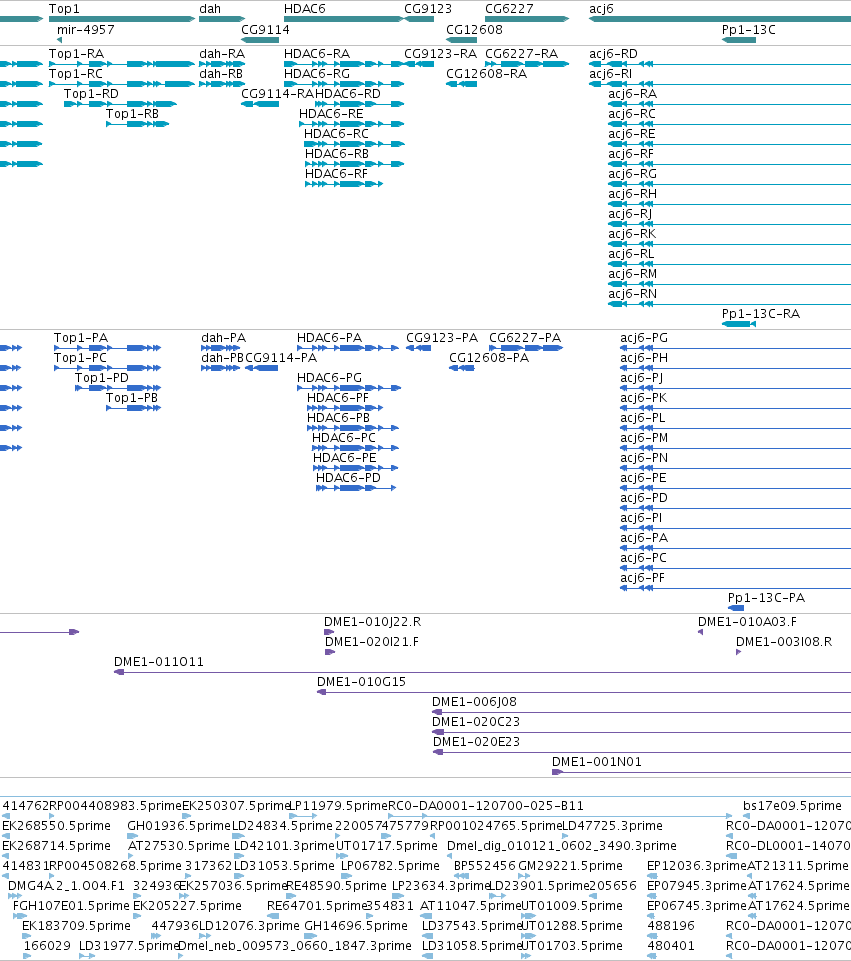Select EST EP12036.3prime

[697, 865]
